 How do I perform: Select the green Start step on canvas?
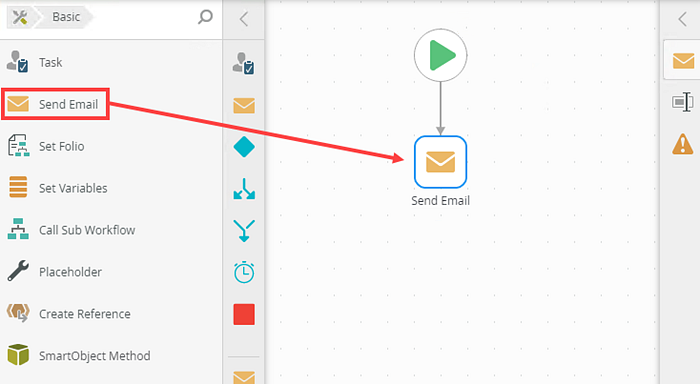(440, 55)
